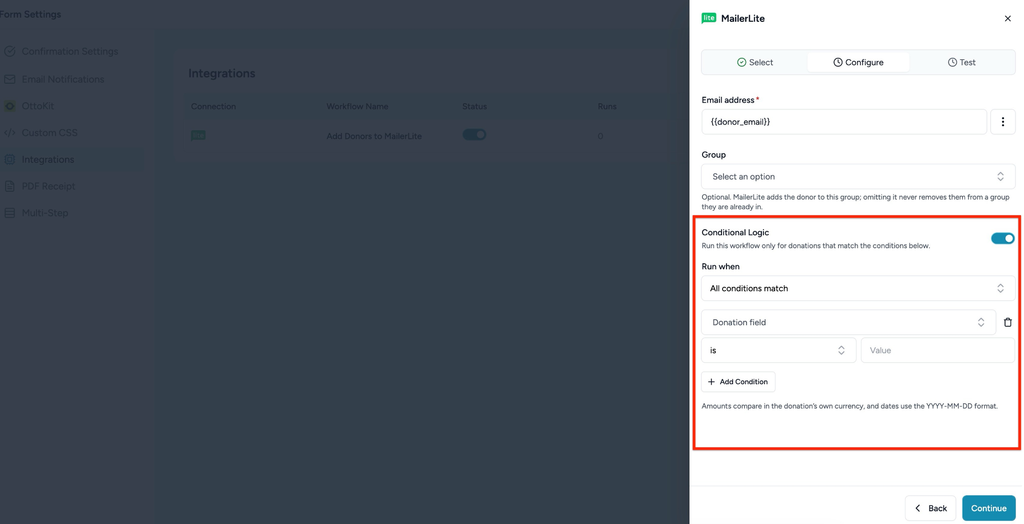Open Integrations in sidebar

(x=48, y=159)
